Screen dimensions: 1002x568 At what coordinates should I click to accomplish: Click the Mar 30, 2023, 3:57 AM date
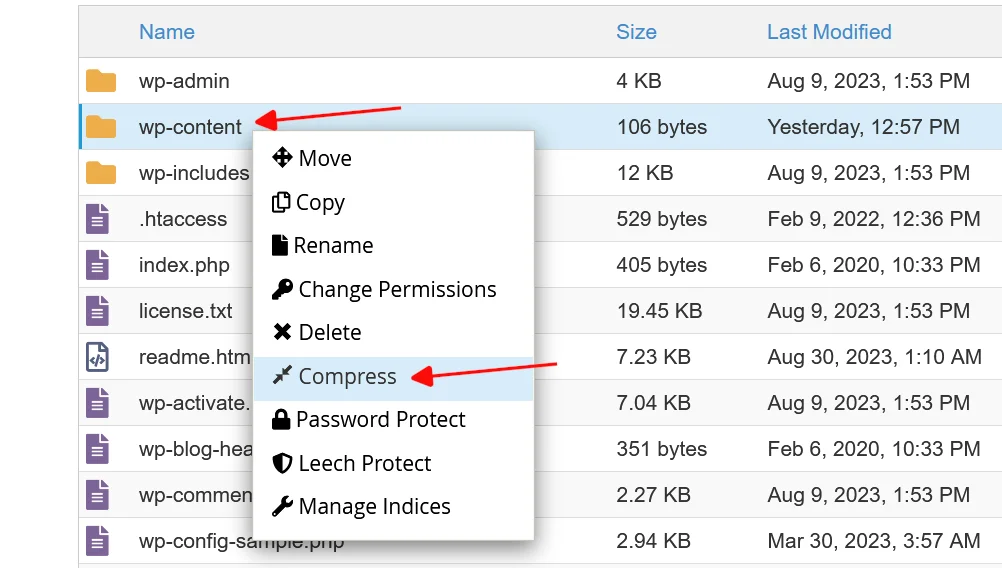coord(874,541)
